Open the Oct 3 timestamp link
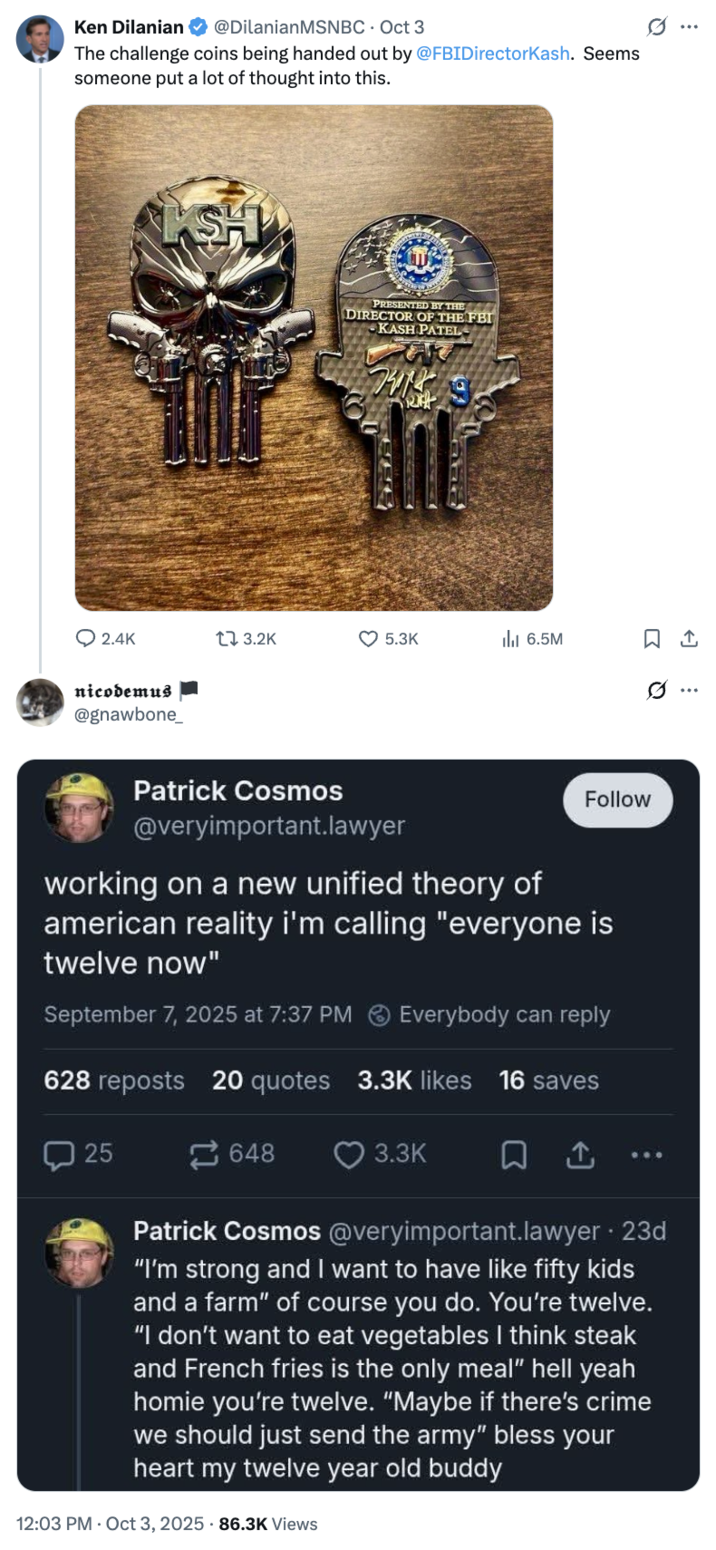 pyautogui.click(x=401, y=27)
